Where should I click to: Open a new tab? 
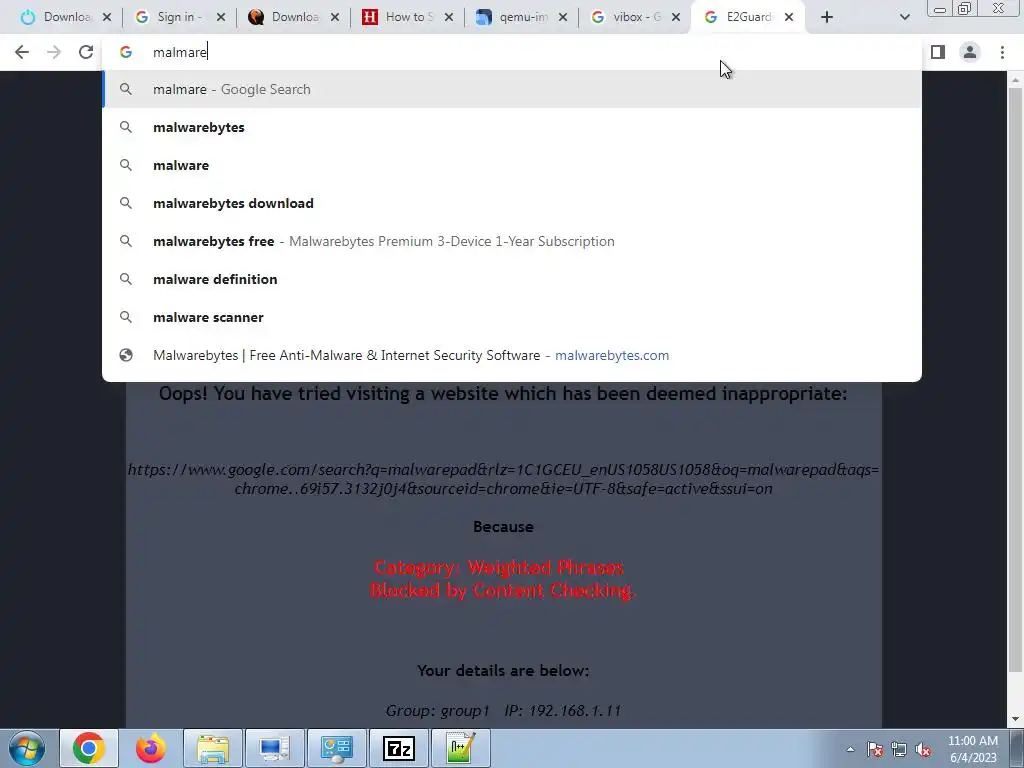[x=827, y=17]
